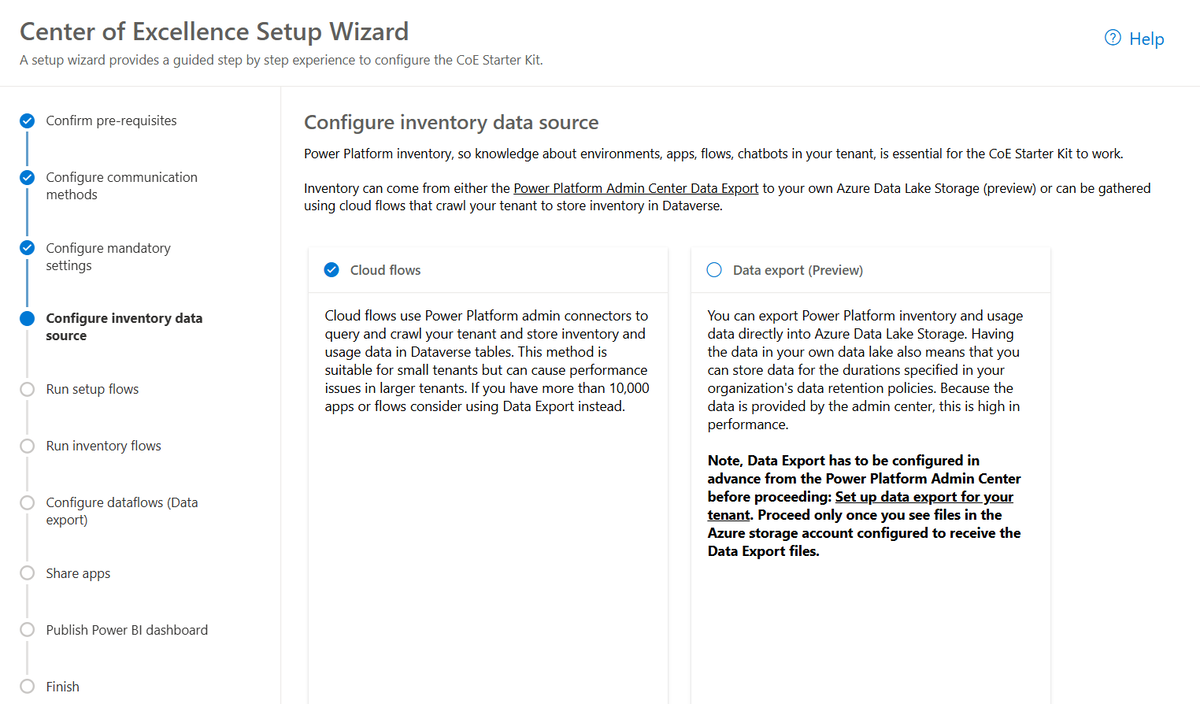Jump to the Finish step

(62, 687)
